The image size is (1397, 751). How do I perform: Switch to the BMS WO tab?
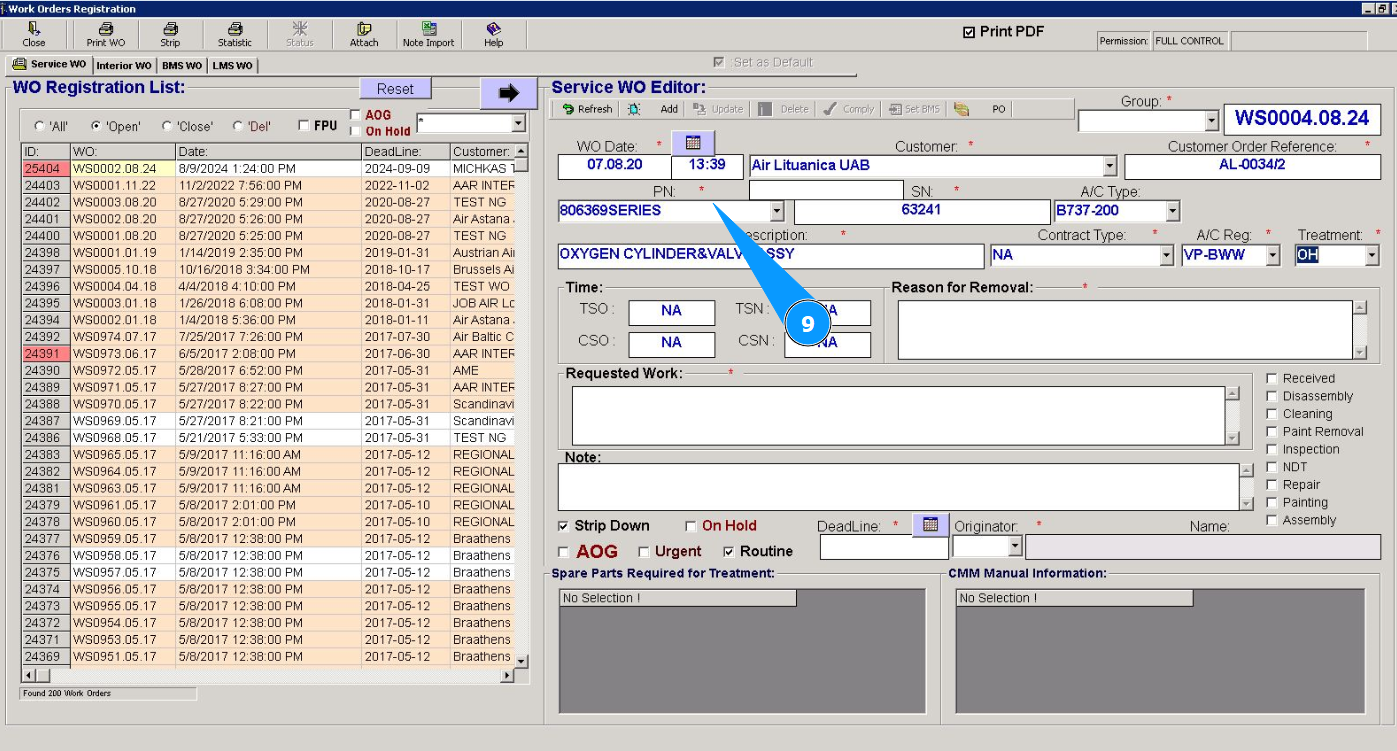pyautogui.click(x=182, y=66)
